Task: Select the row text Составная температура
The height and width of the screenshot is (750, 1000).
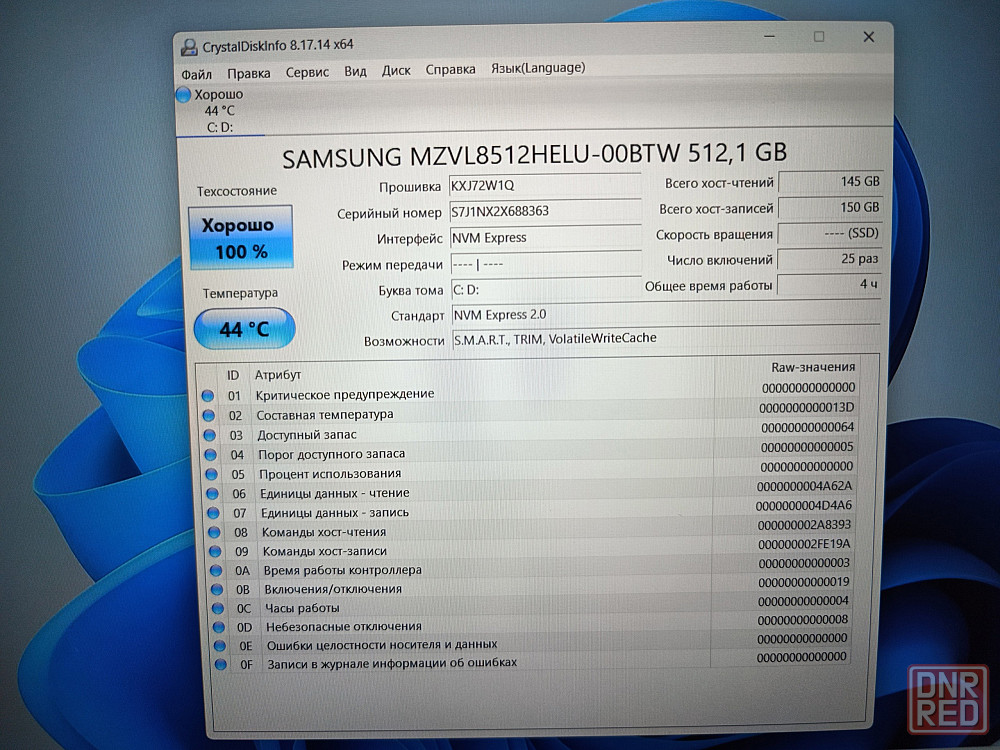Action: coord(325,415)
